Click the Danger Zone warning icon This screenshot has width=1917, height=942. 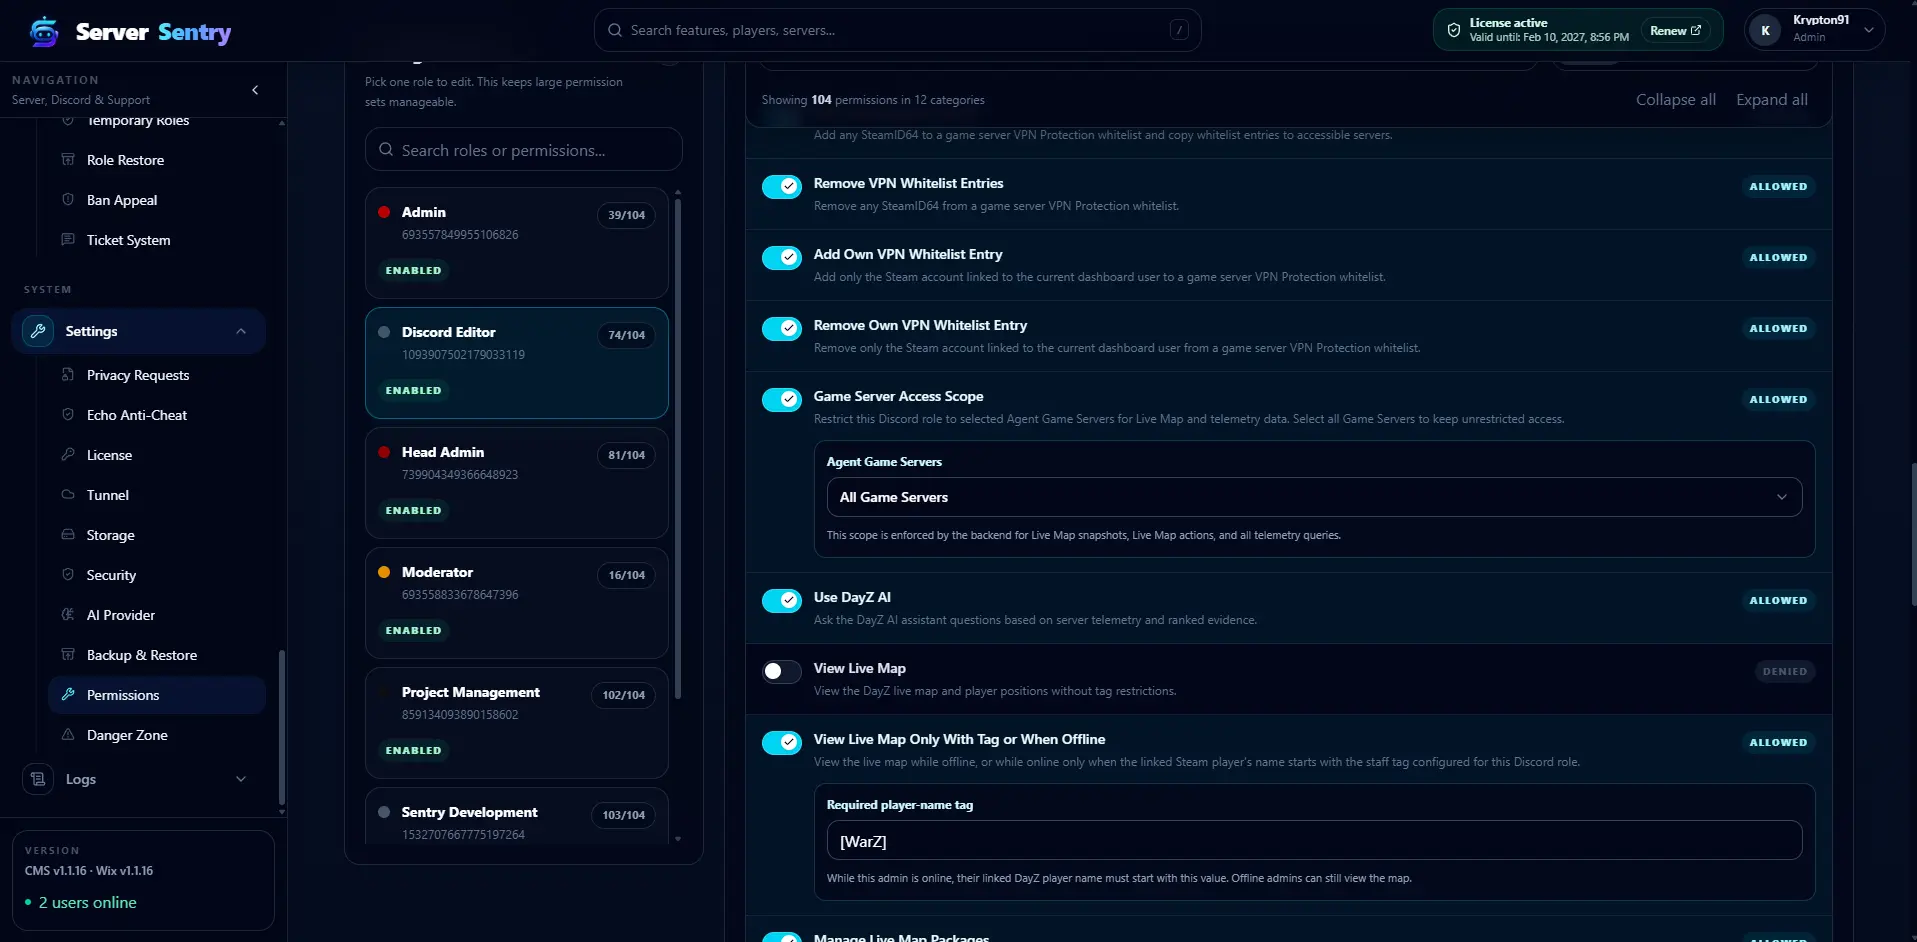coord(68,735)
